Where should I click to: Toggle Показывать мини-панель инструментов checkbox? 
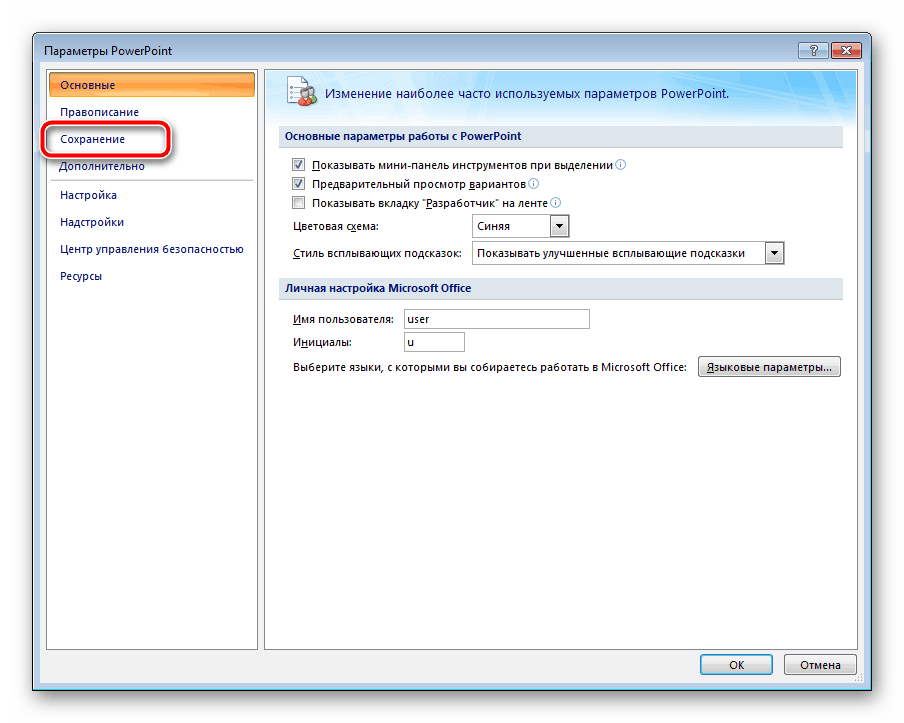coord(298,165)
